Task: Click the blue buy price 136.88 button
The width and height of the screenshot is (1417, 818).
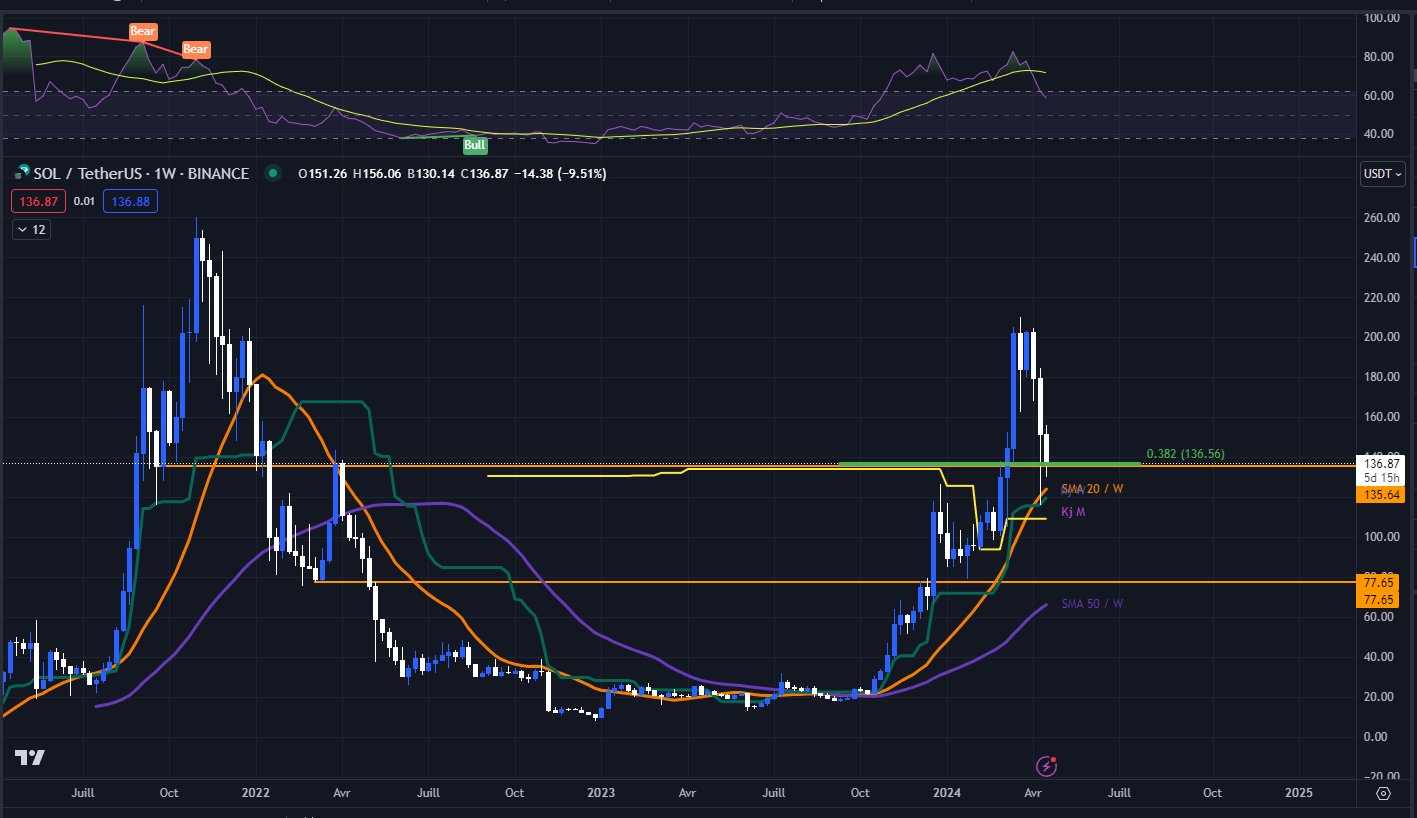Action: coord(131,202)
